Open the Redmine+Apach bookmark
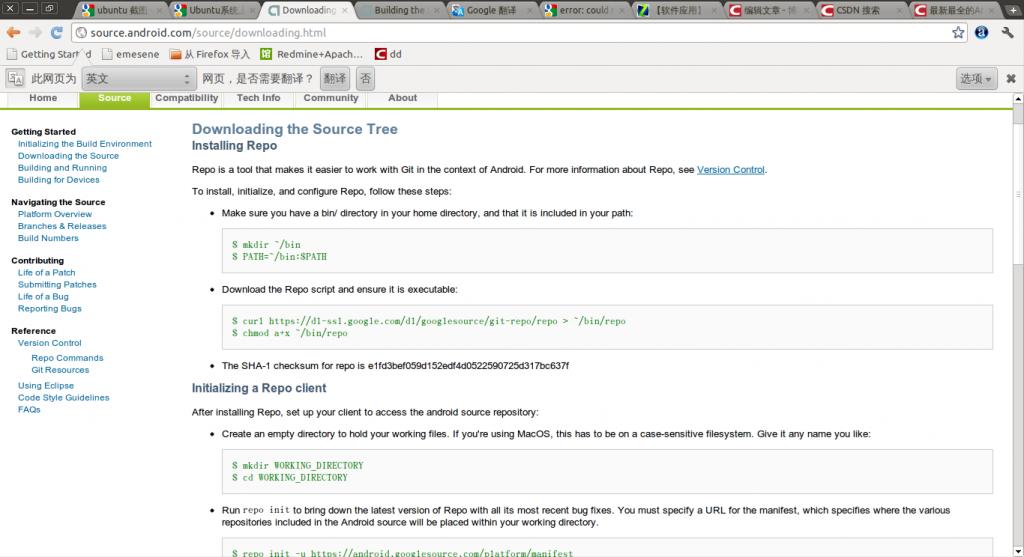 [312, 54]
